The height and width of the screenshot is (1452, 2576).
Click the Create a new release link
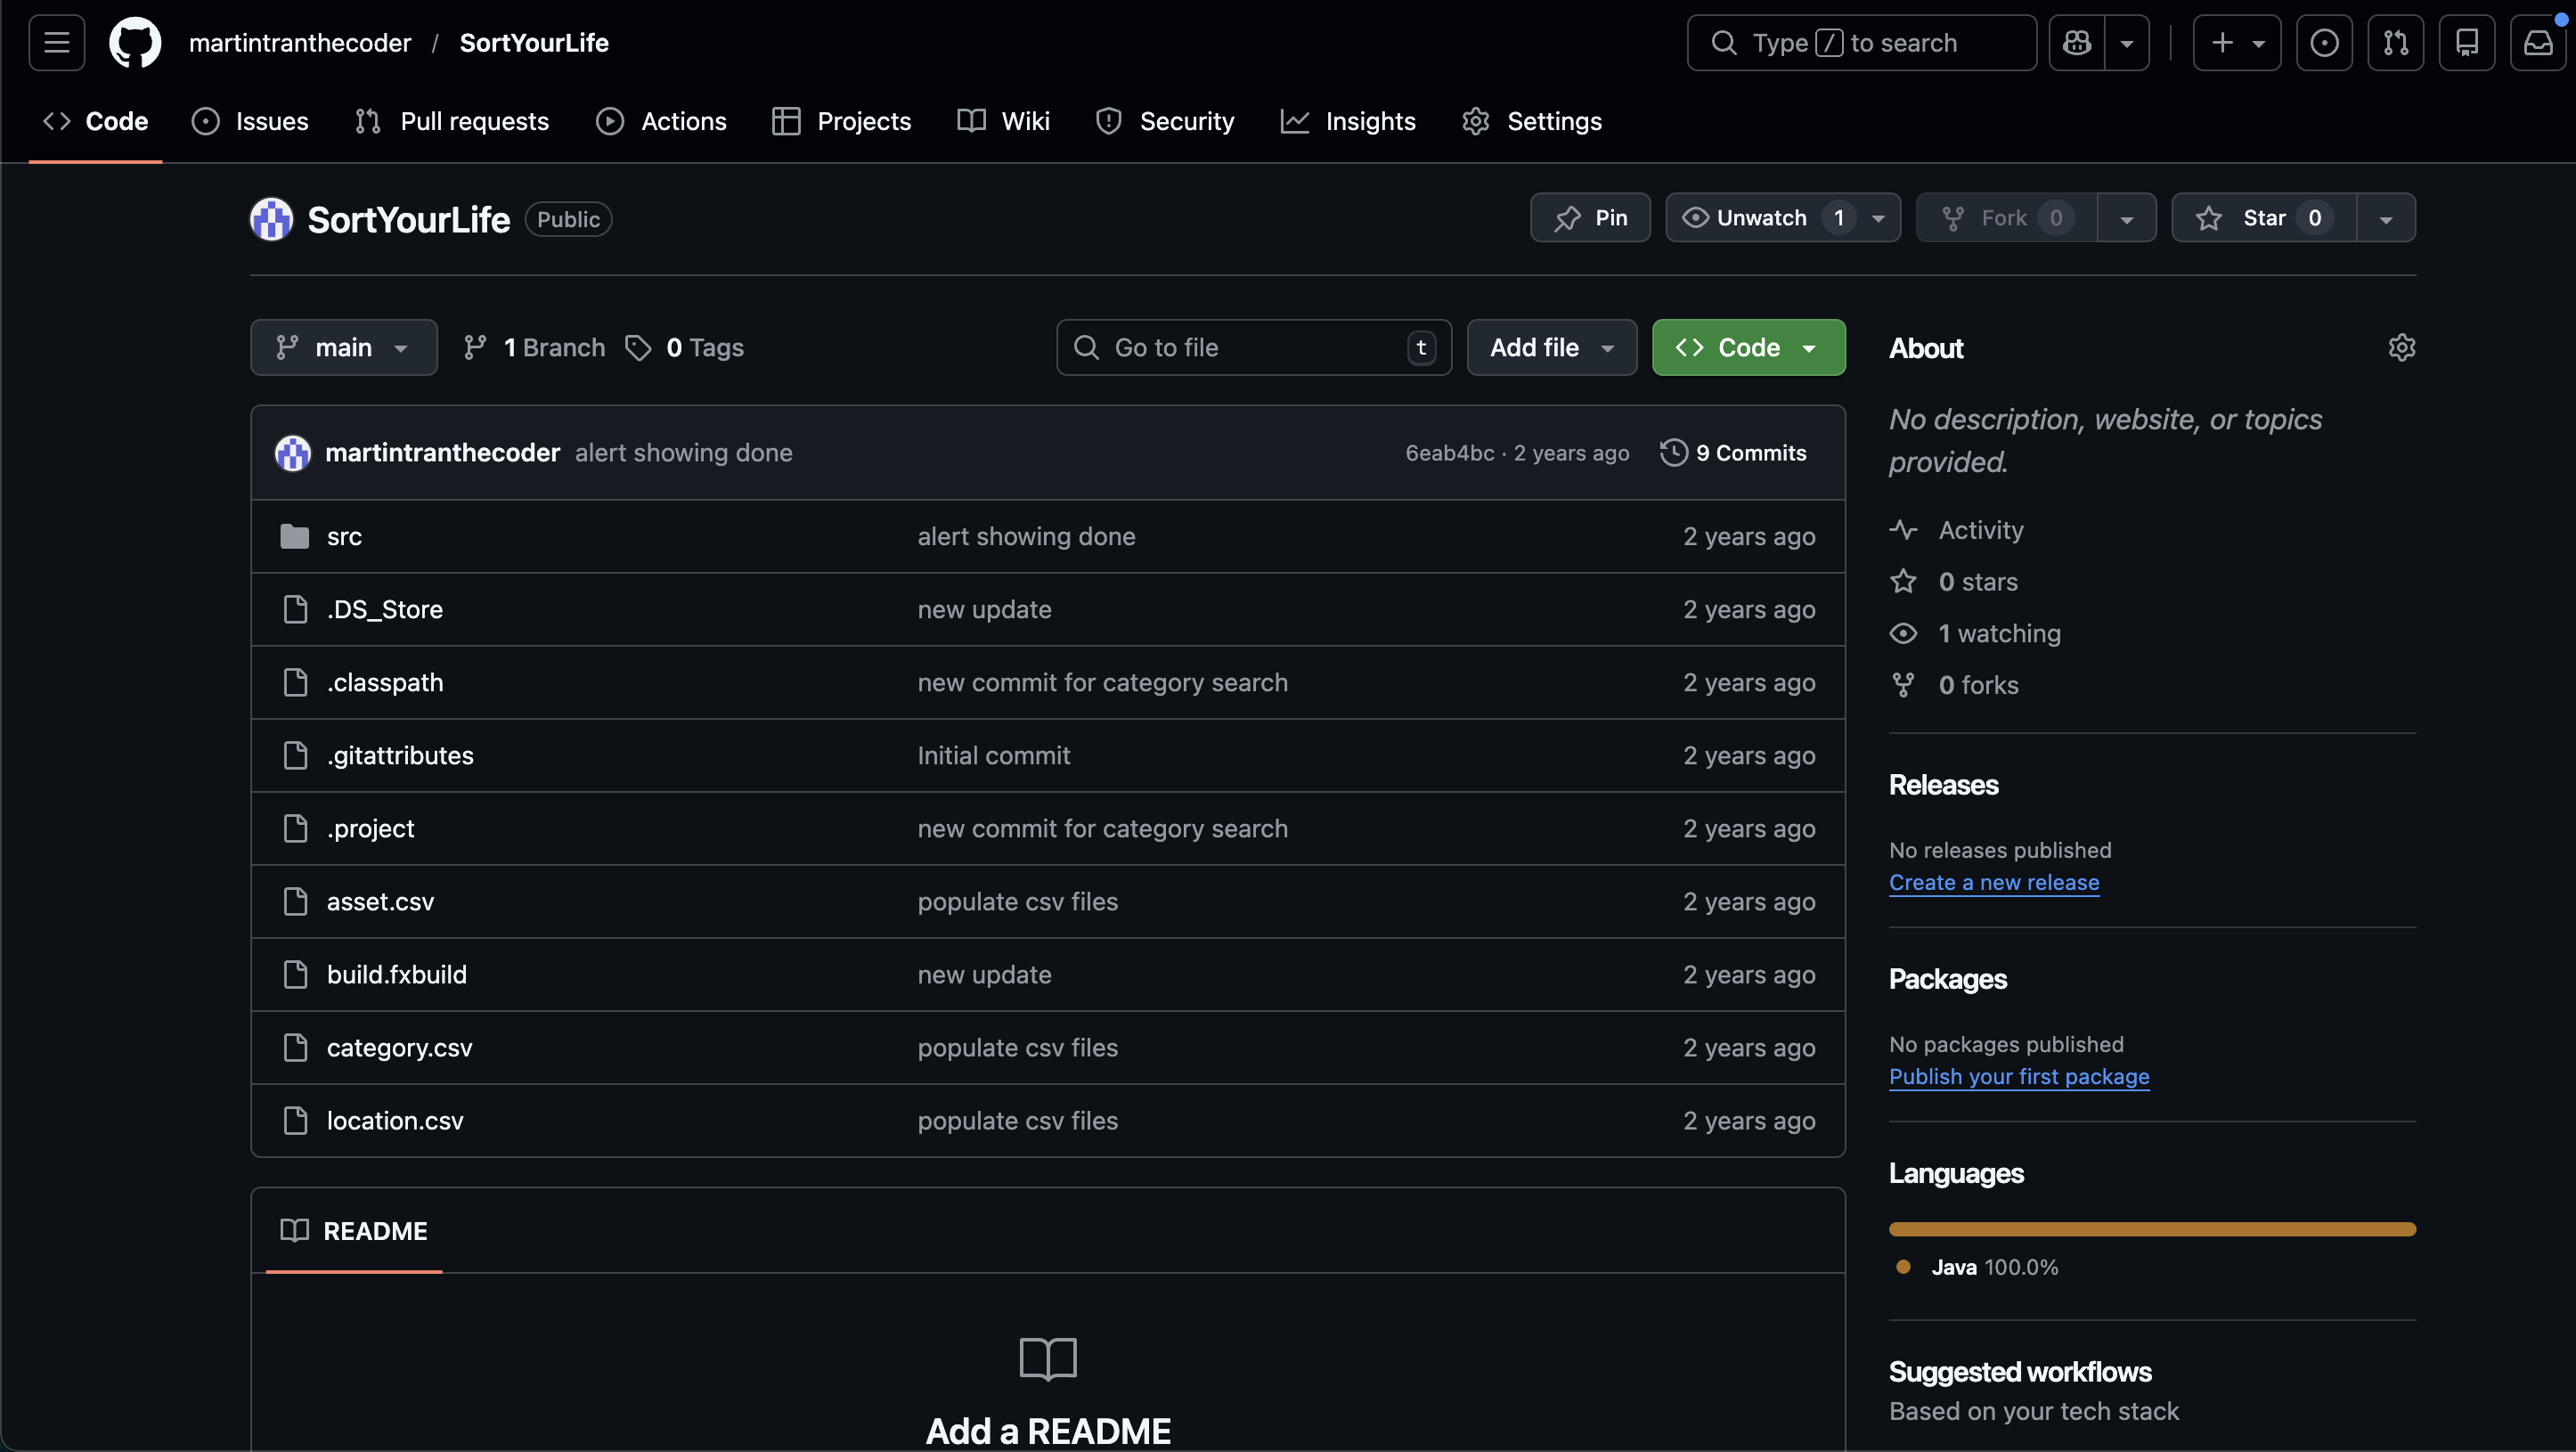pyautogui.click(x=1993, y=883)
